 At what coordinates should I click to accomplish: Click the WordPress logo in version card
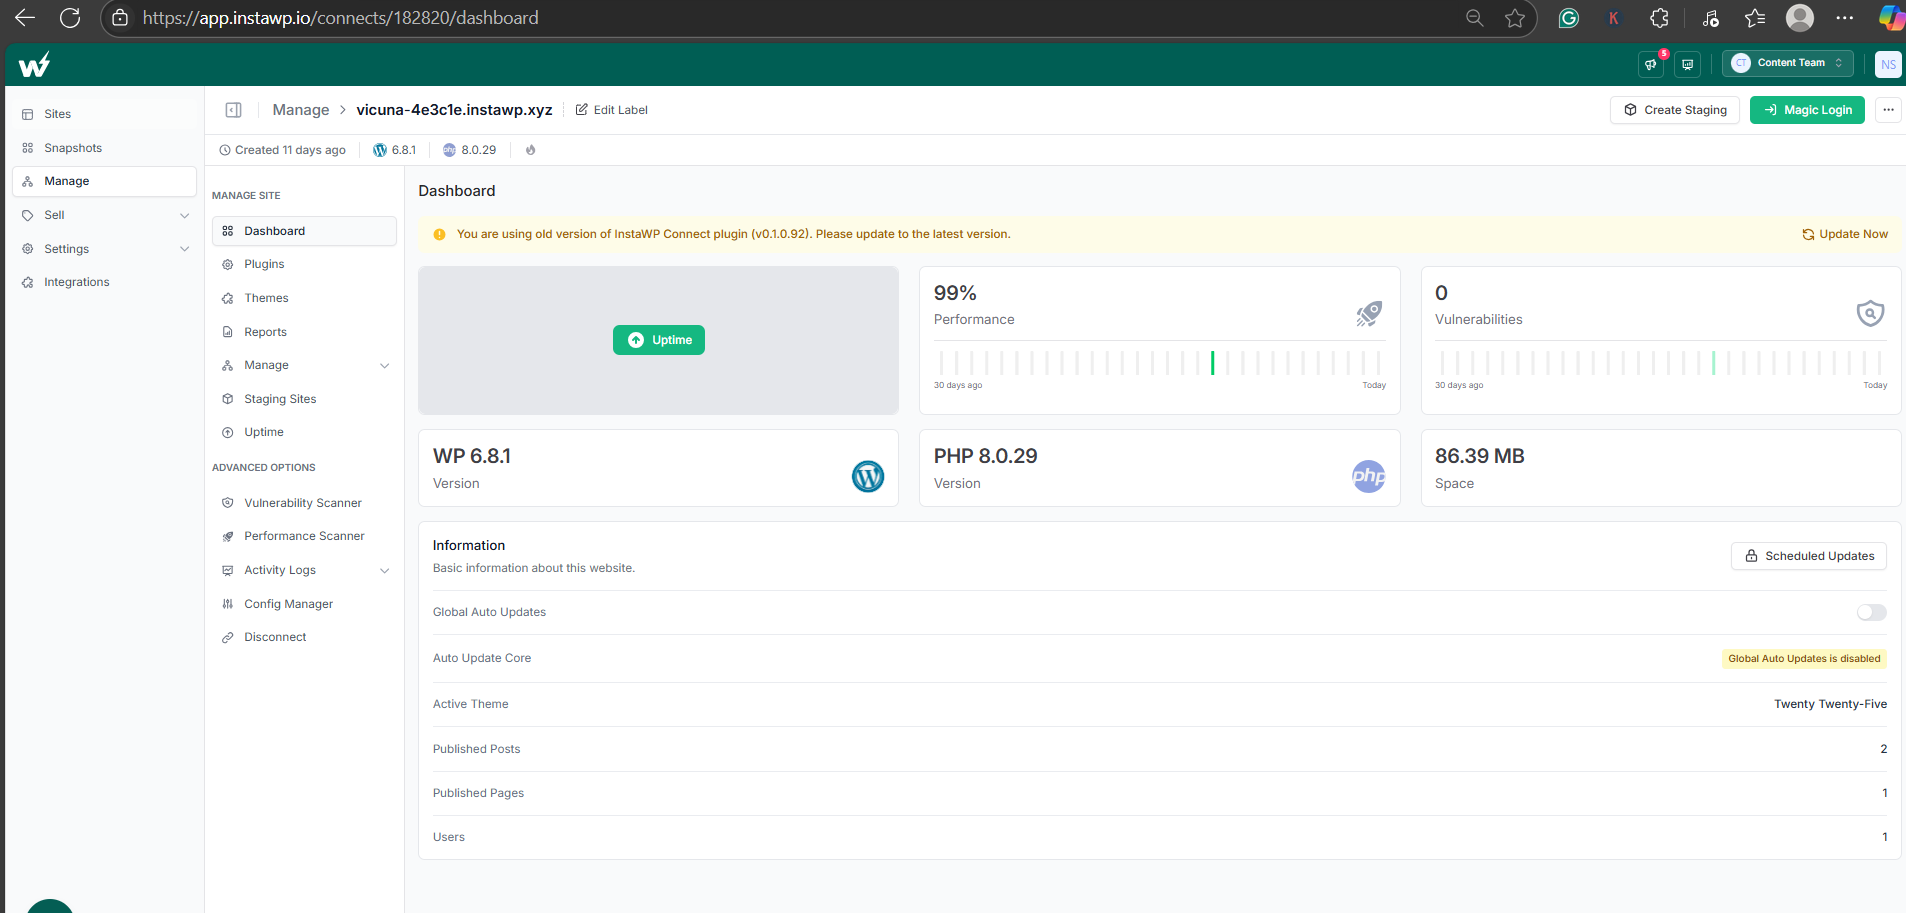[868, 476]
